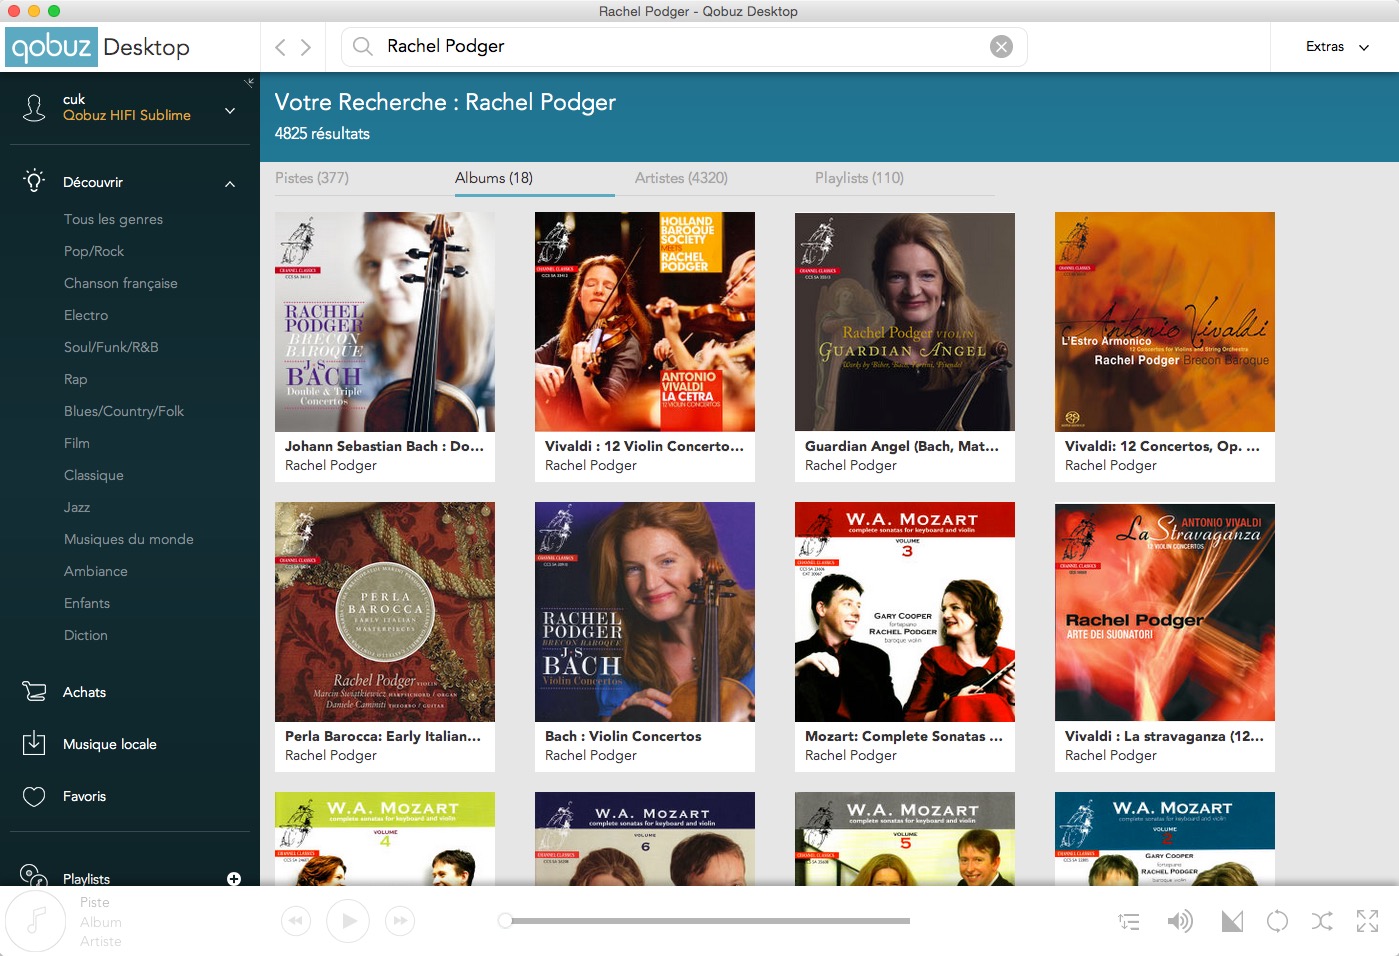Open the Playlists section icon
This screenshot has height=956, width=1399.
pos(34,875)
